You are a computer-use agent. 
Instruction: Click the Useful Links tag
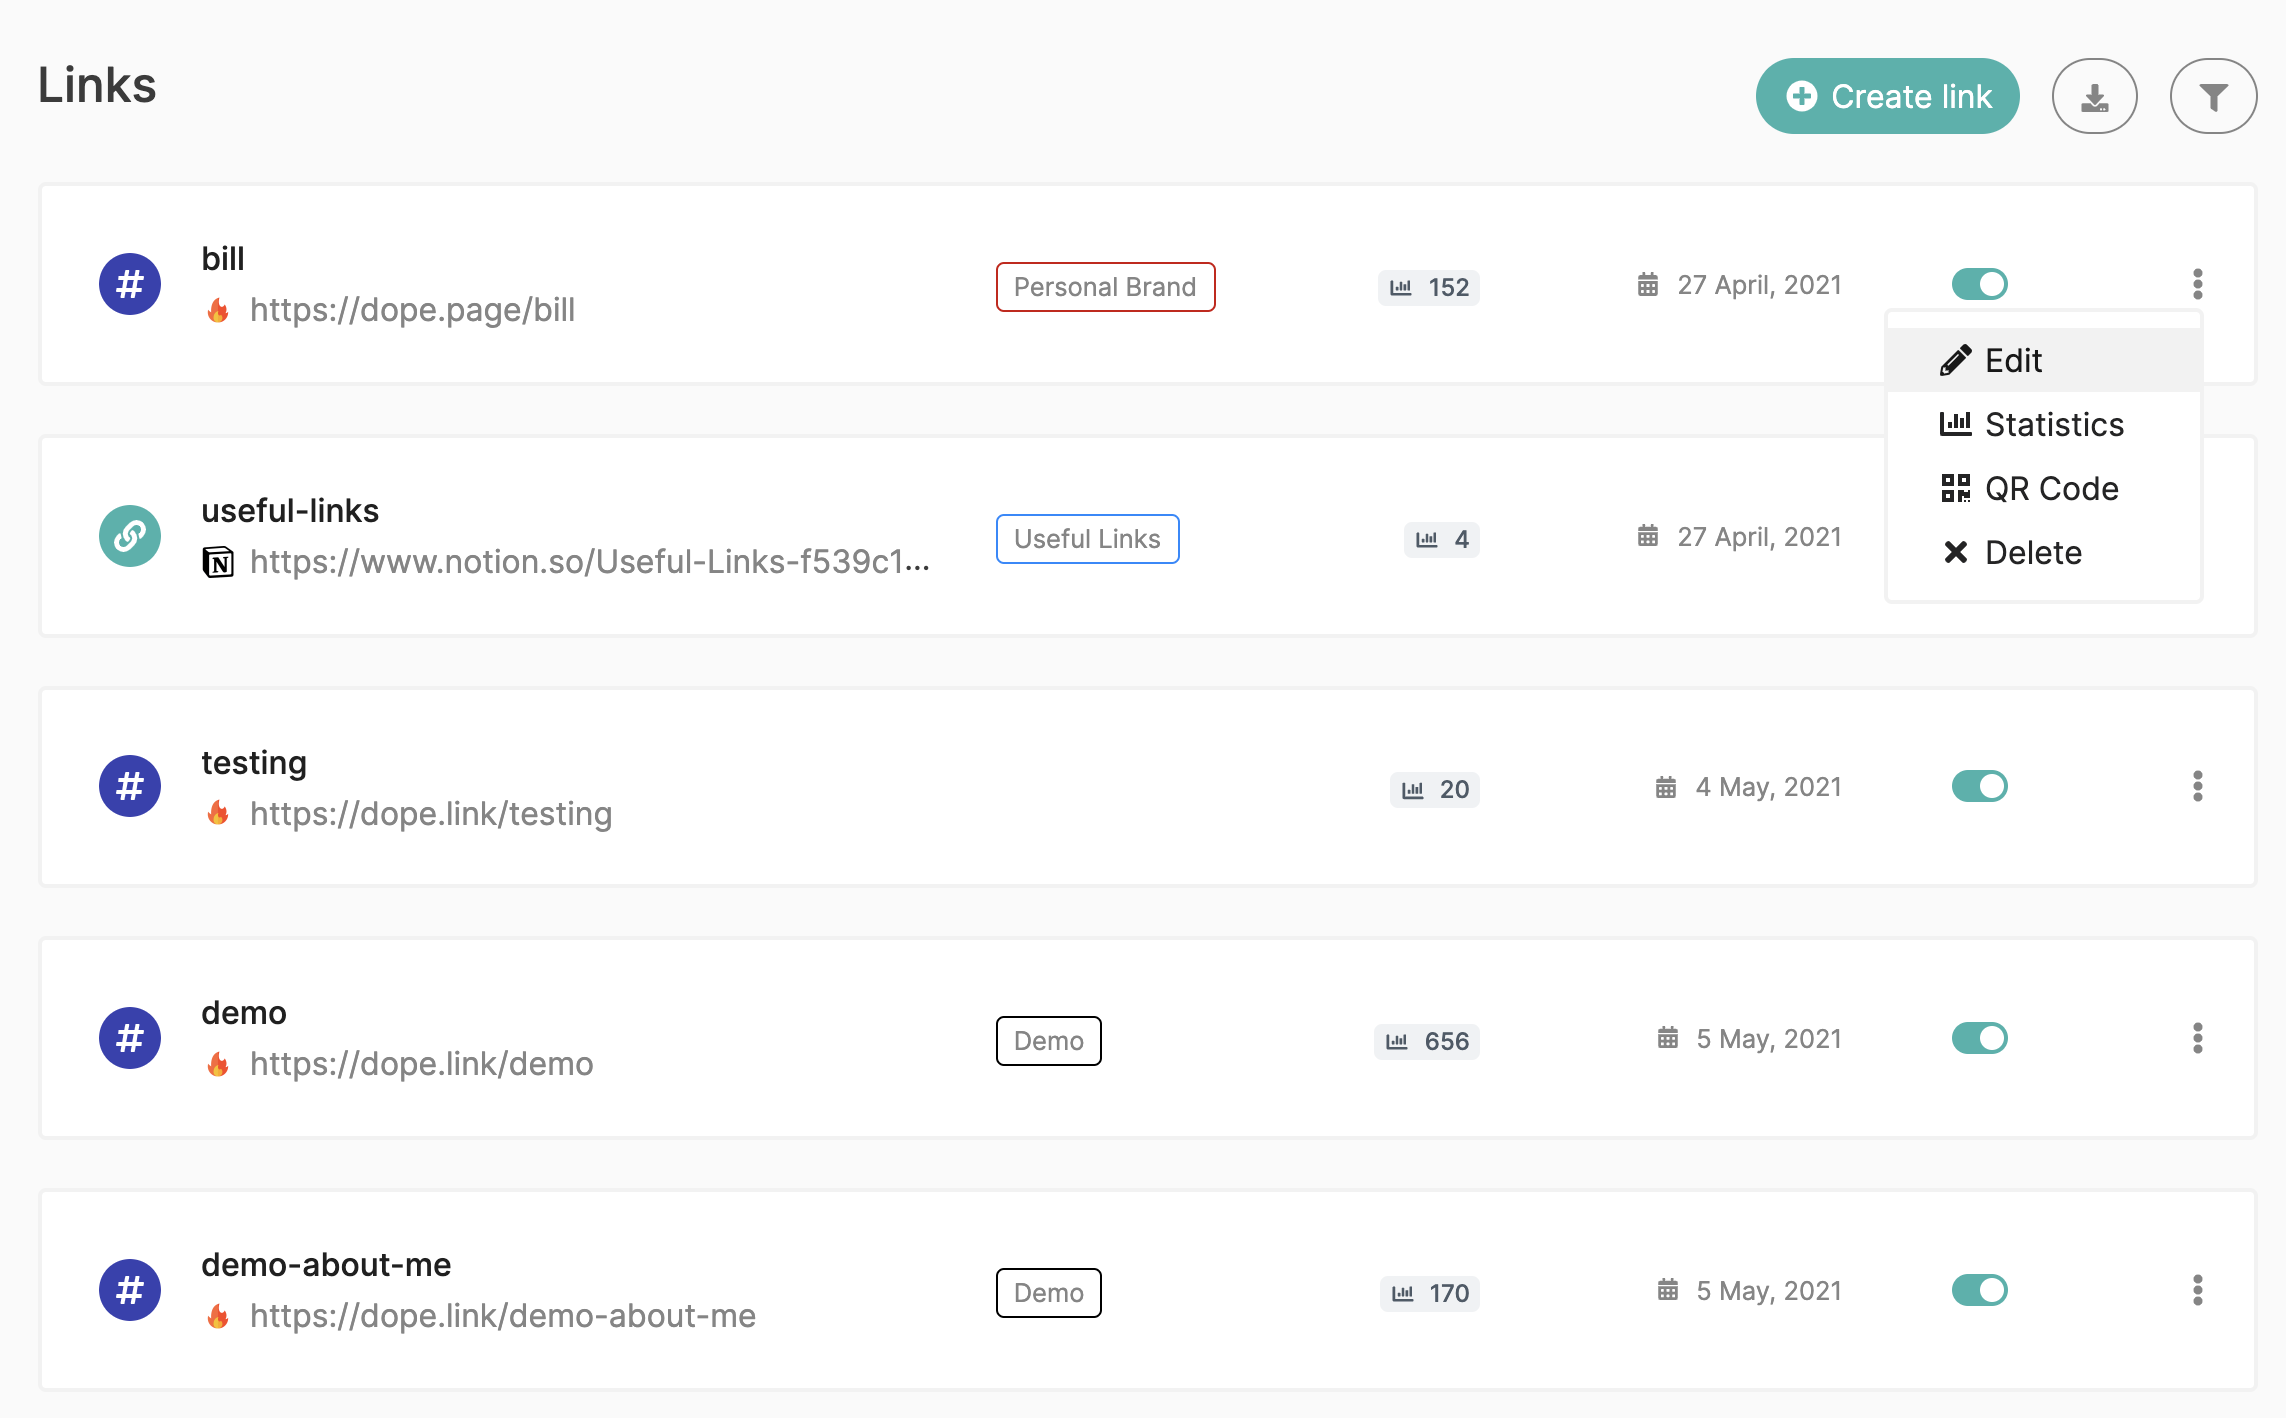coord(1087,539)
